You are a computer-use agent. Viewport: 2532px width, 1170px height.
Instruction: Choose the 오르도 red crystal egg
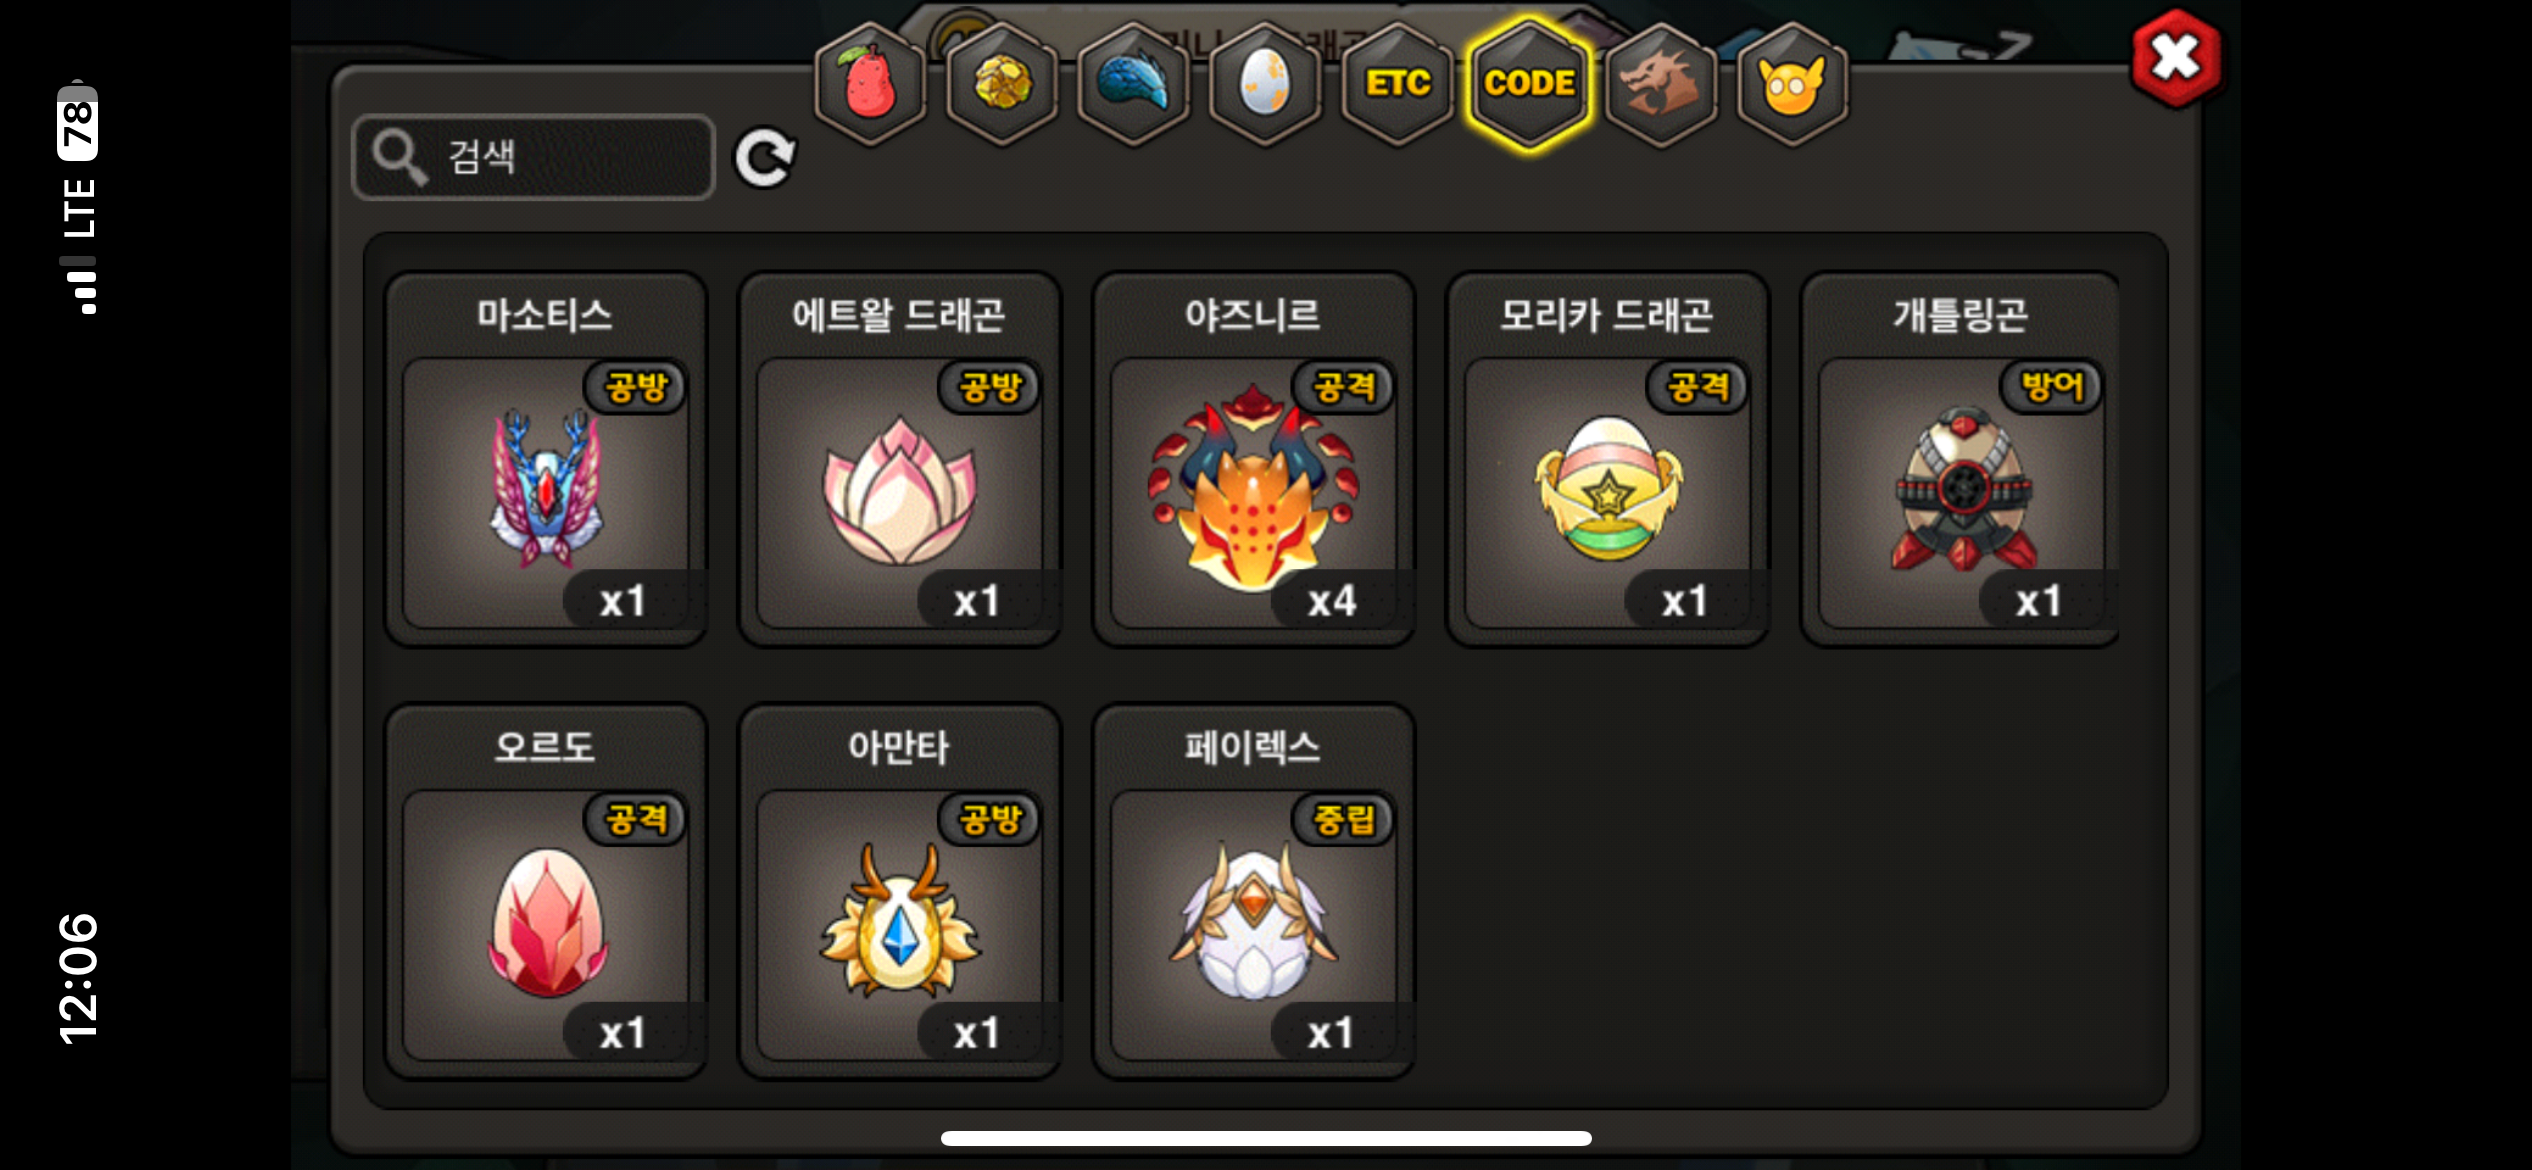click(546, 892)
